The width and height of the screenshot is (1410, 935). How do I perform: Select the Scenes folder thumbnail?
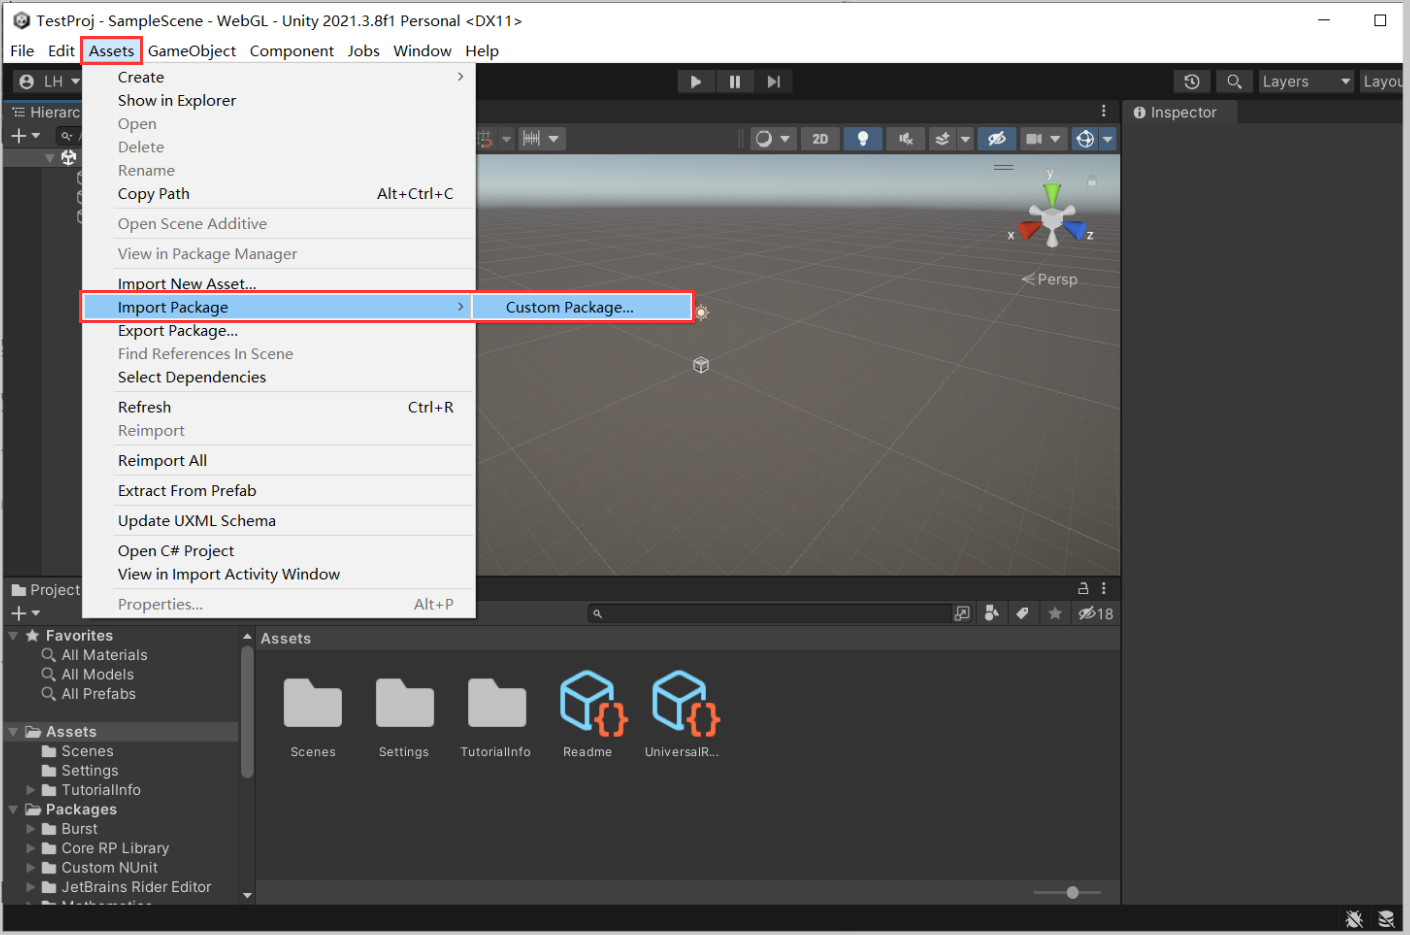(313, 703)
